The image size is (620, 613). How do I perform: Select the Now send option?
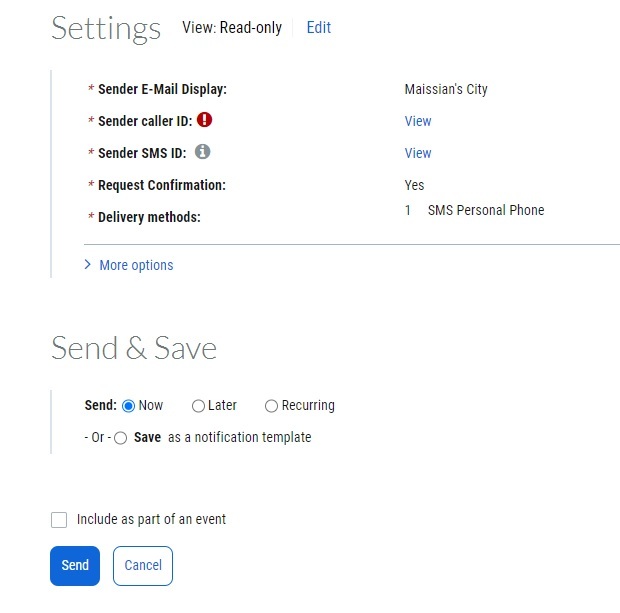128,406
